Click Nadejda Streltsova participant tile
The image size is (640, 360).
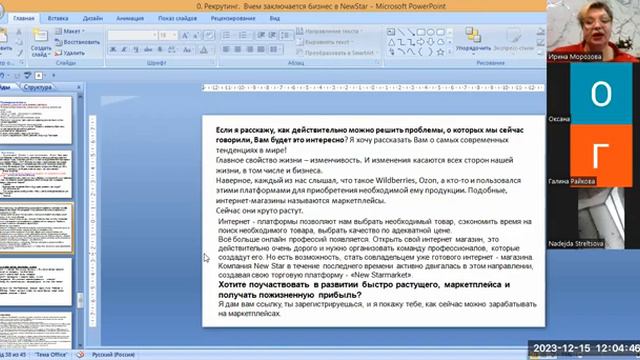pos(593,218)
